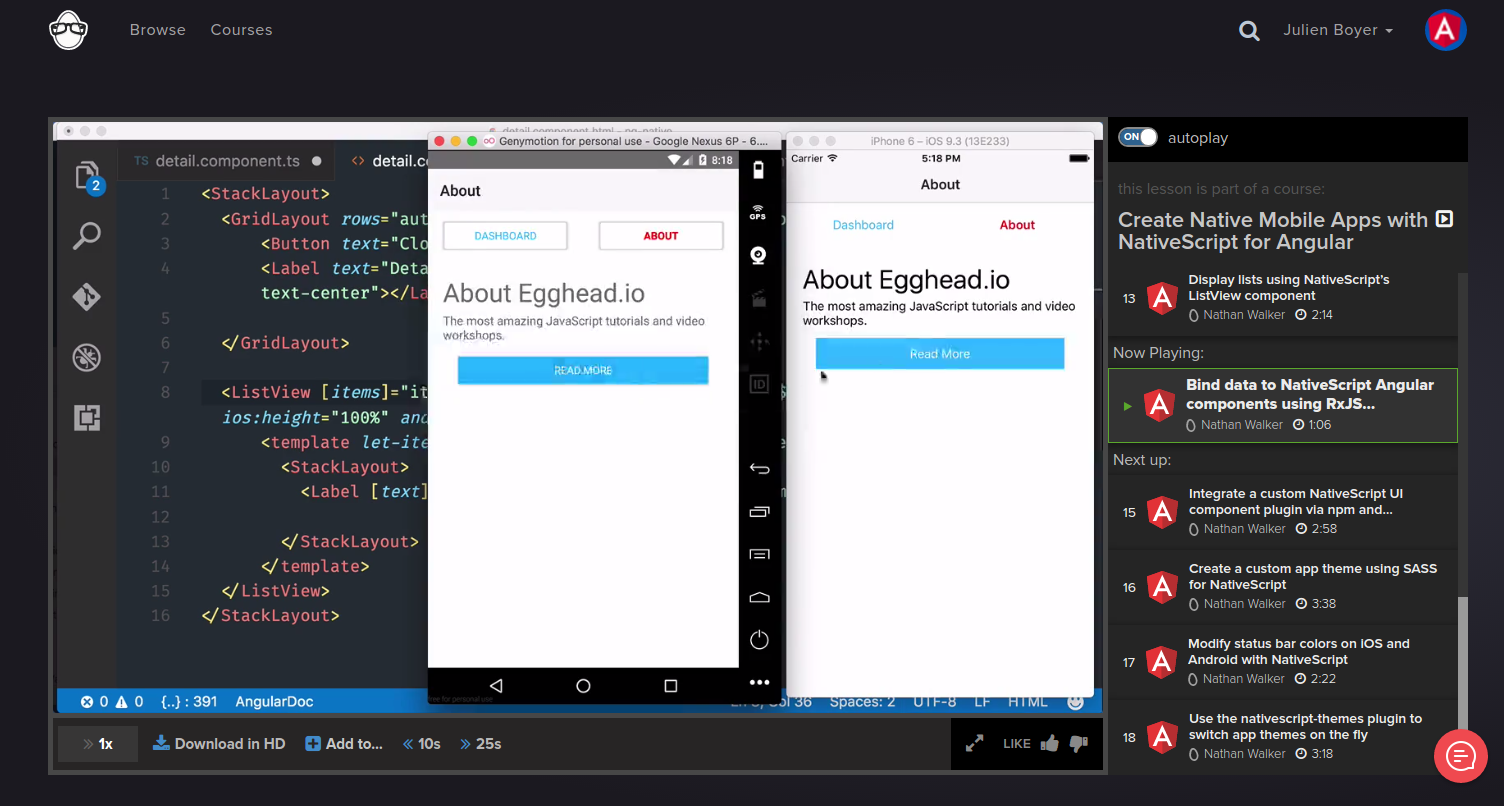The height and width of the screenshot is (806, 1504).
Task: Click </ListView> on code line 15
Action: [x=276, y=591]
